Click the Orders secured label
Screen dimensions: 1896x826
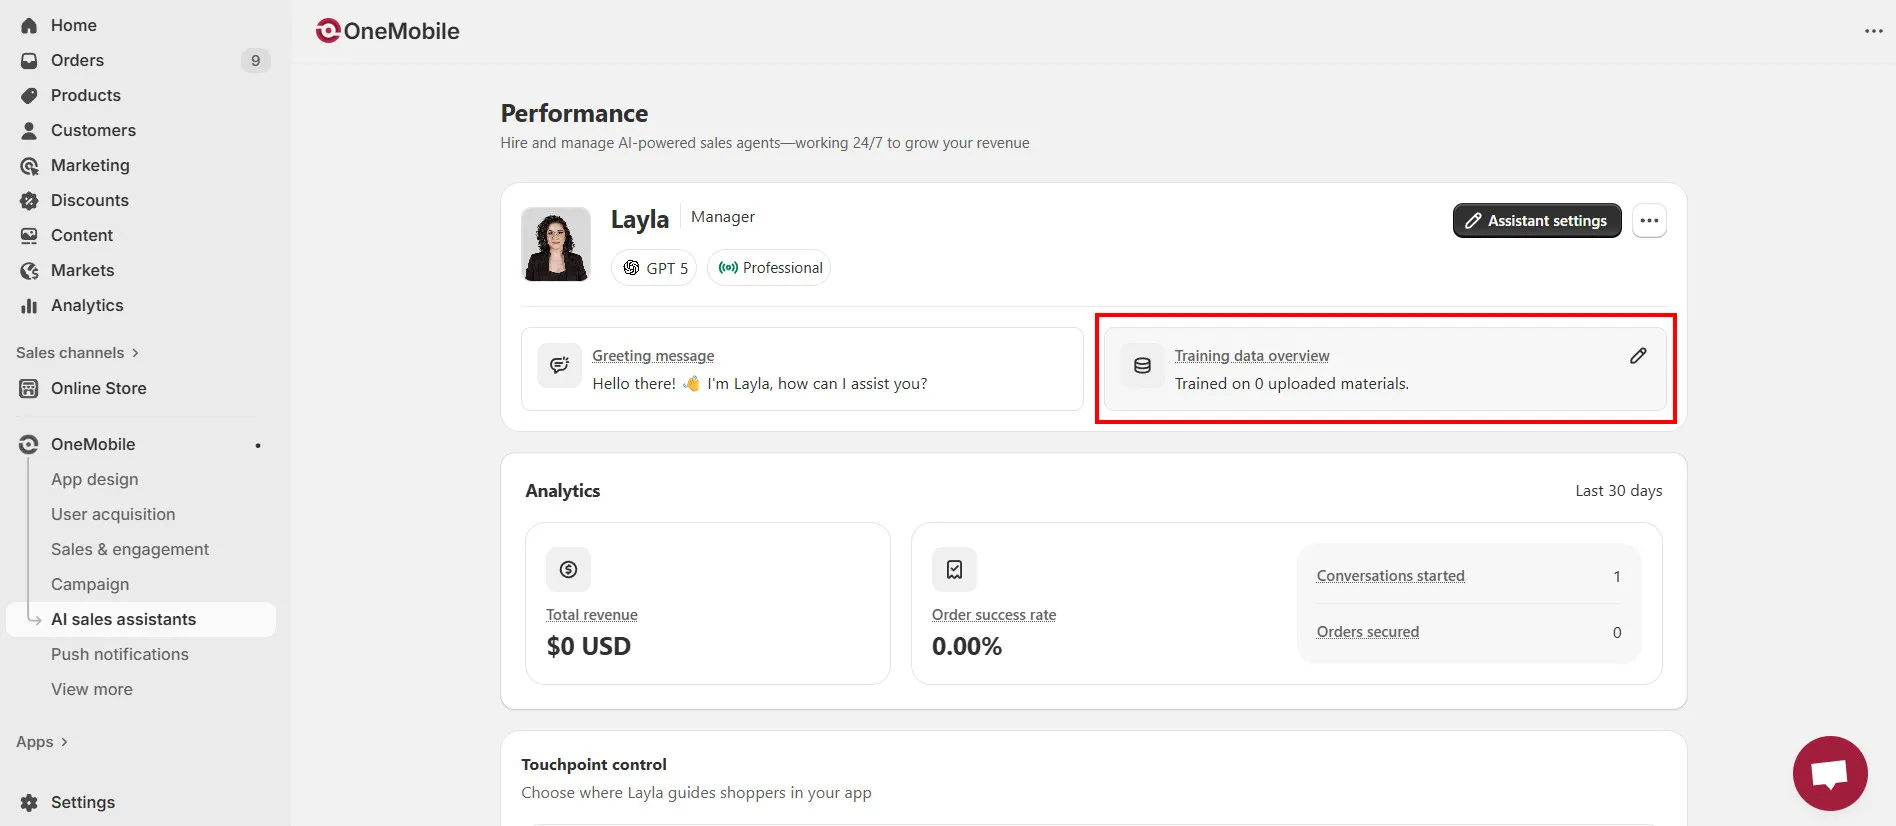(x=1368, y=632)
